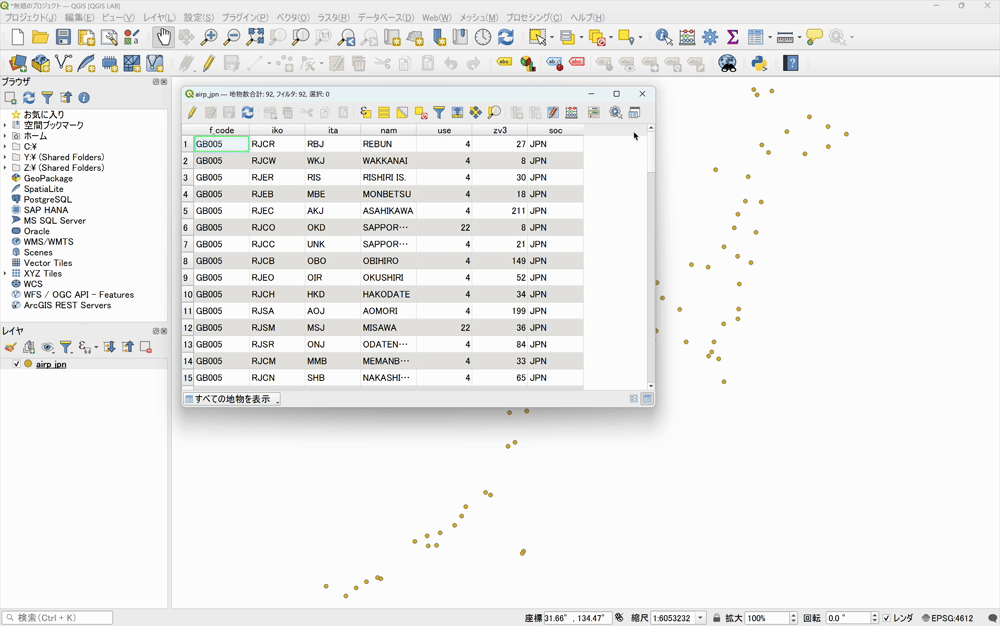This screenshot has height=626, width=1000.
Task: Open the scale dropdown in status bar
Action: (701, 618)
